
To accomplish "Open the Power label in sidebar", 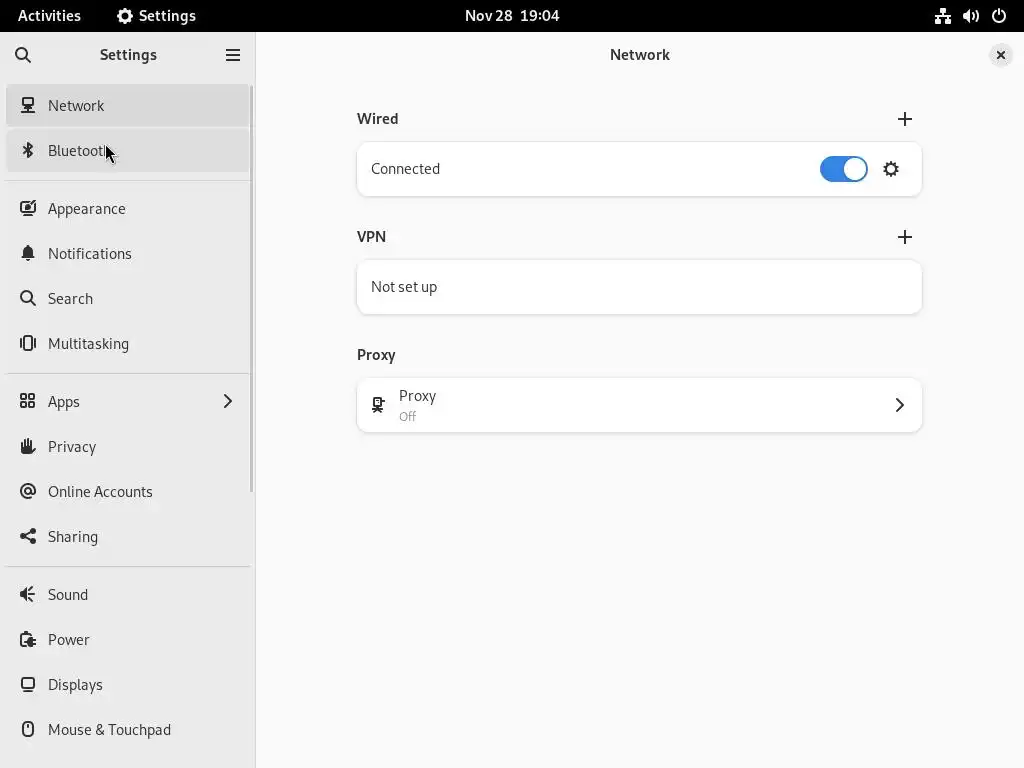I will [x=69, y=640].
